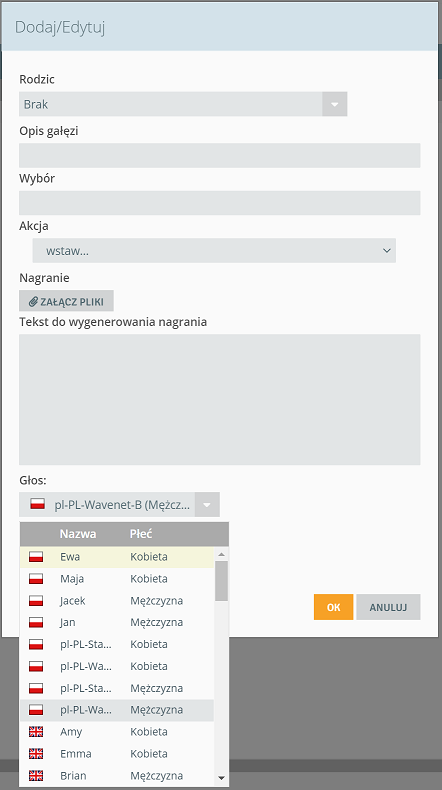Viewport: 442px width, 790px height.
Task: Click the Polish flag beside Jacek
Action: (x=36, y=601)
